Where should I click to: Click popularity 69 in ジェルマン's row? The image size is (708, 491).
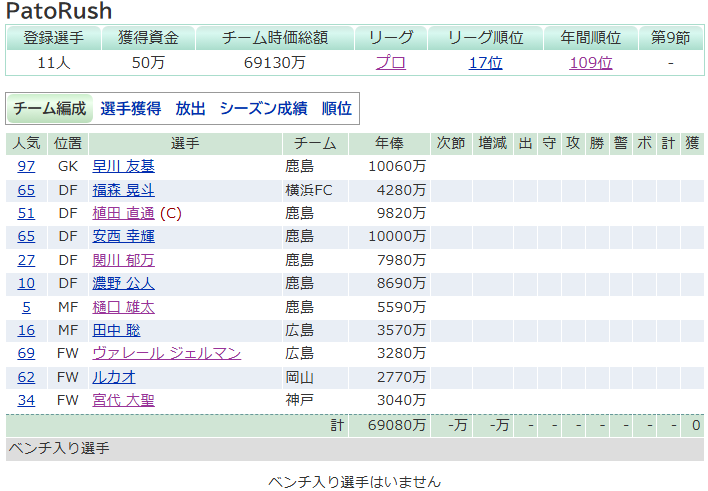point(26,353)
